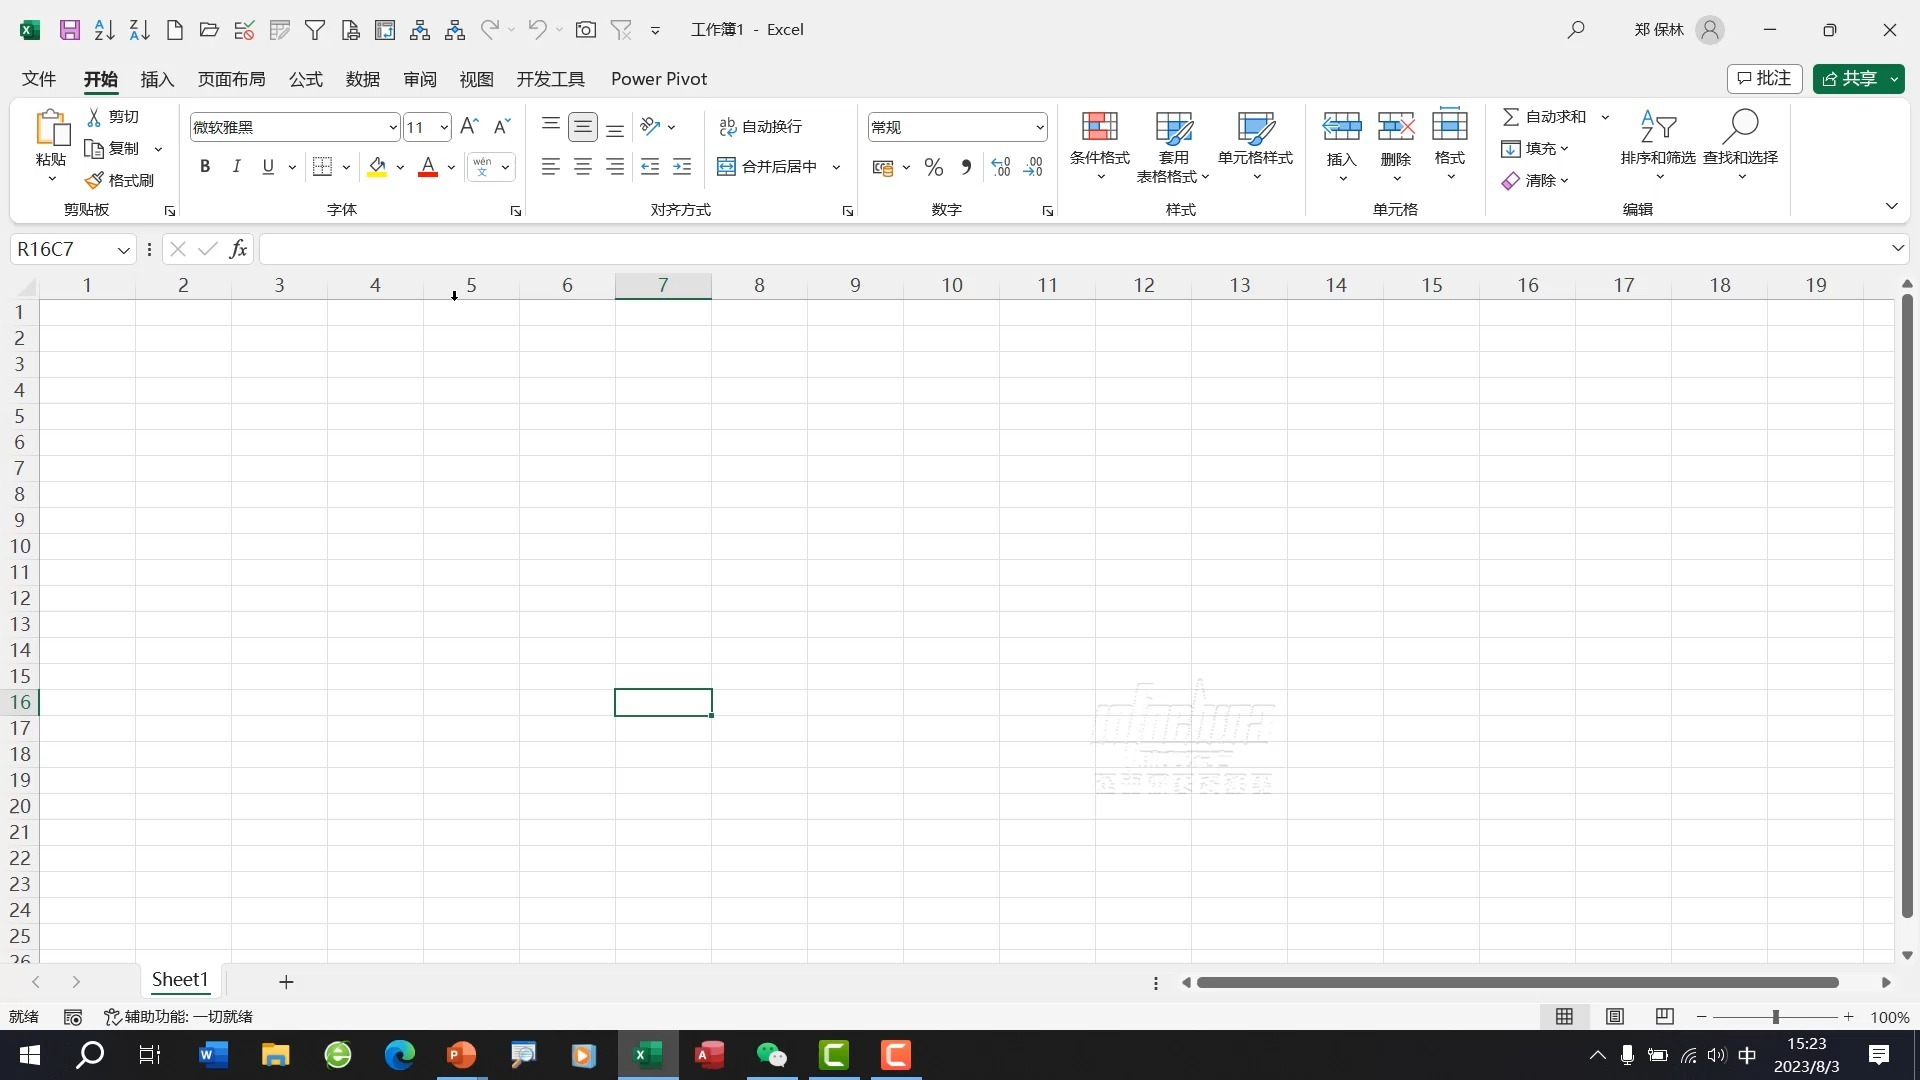Click the increase decimal places icon
The image size is (1920, 1080).
coord(1001,167)
